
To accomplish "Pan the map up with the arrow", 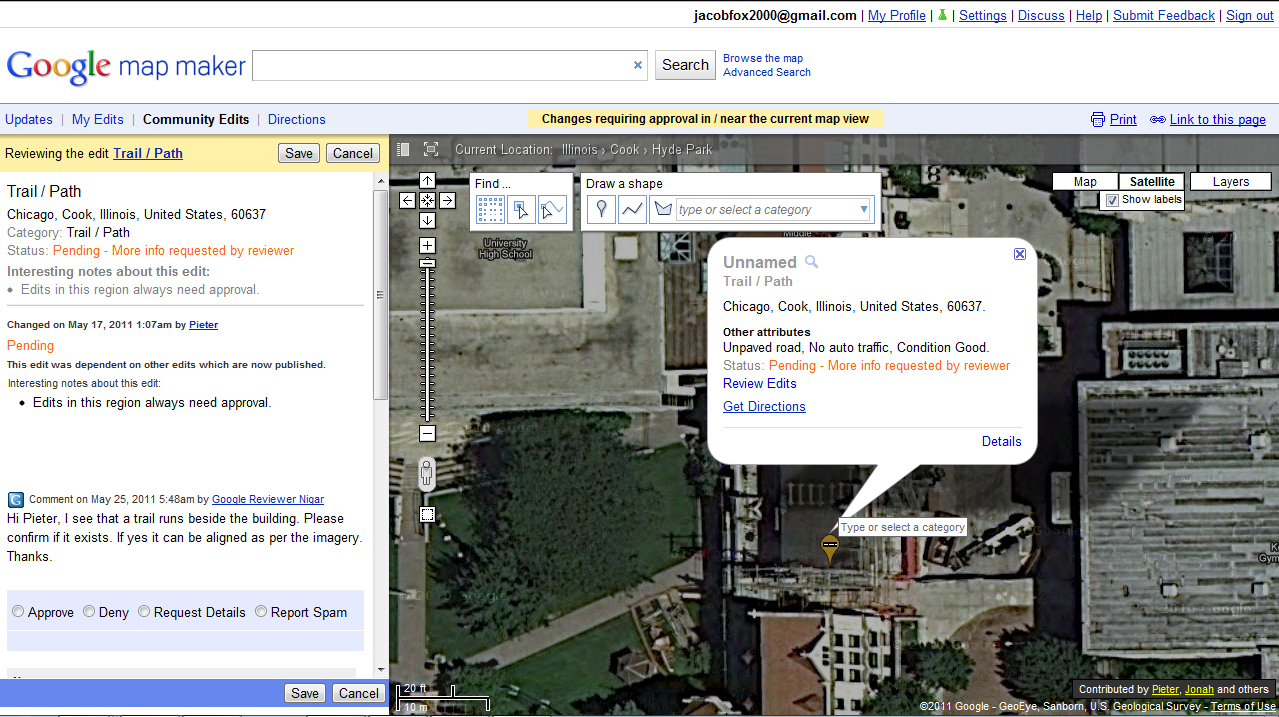I will [x=427, y=181].
